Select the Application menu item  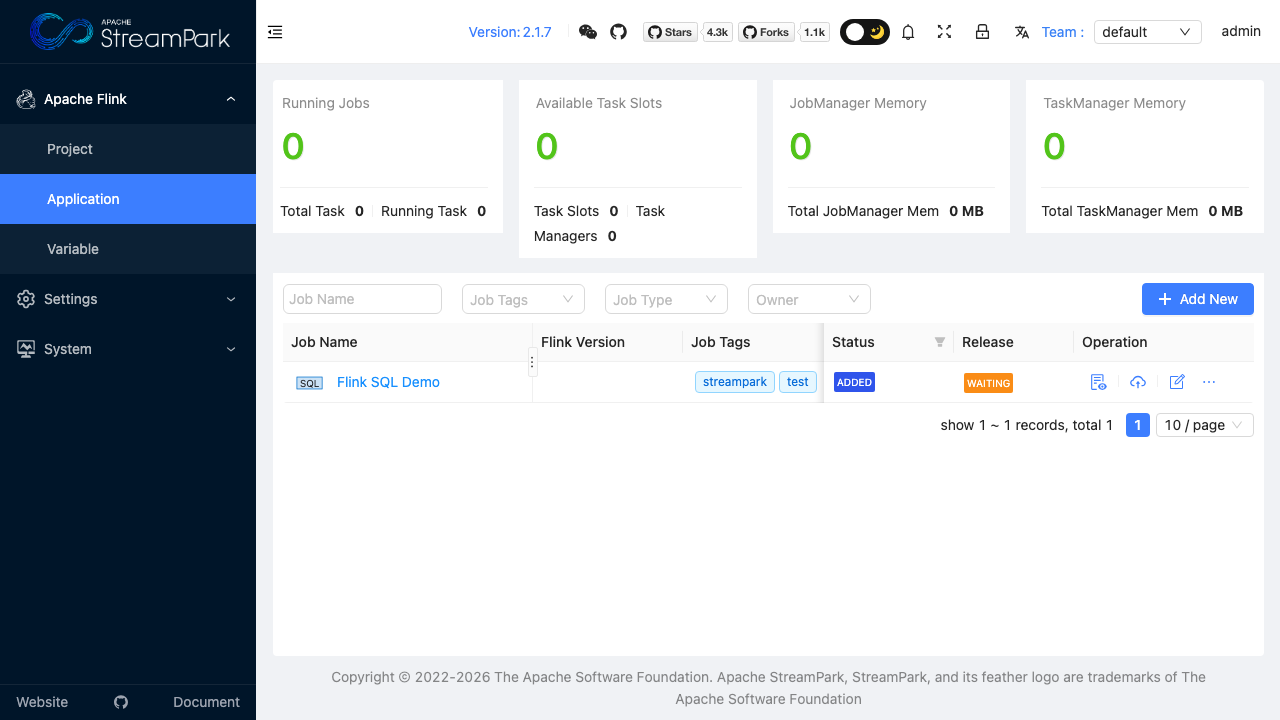click(x=128, y=199)
